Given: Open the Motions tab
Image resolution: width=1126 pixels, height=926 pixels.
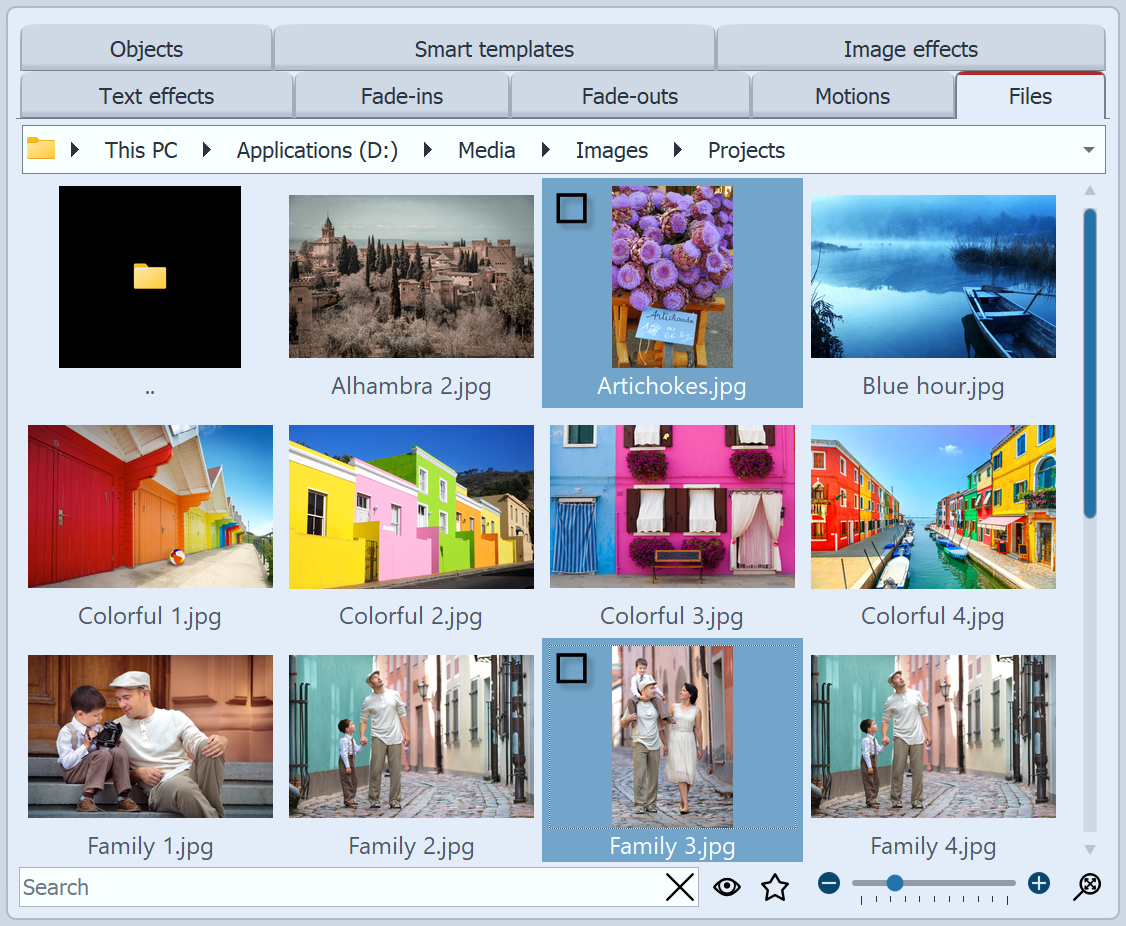Looking at the screenshot, I should pos(853,96).
